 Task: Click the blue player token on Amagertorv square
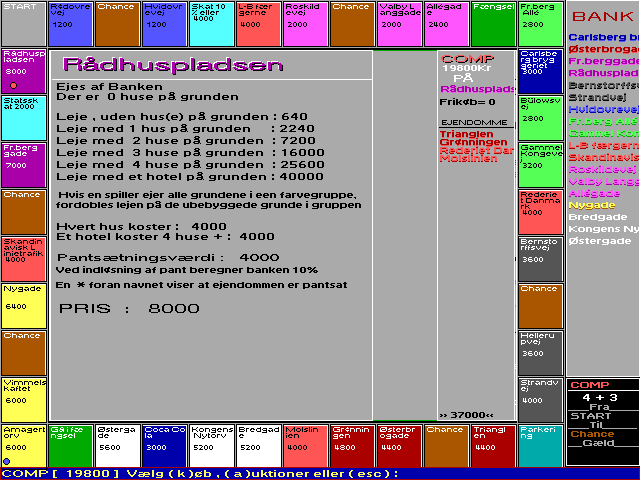tap(7, 462)
